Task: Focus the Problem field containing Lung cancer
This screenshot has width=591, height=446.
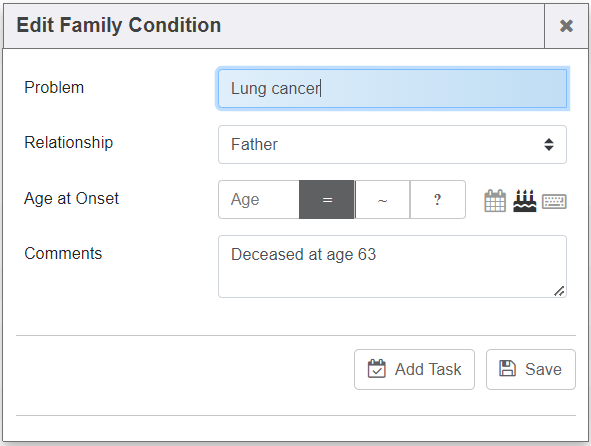Action: pos(392,89)
